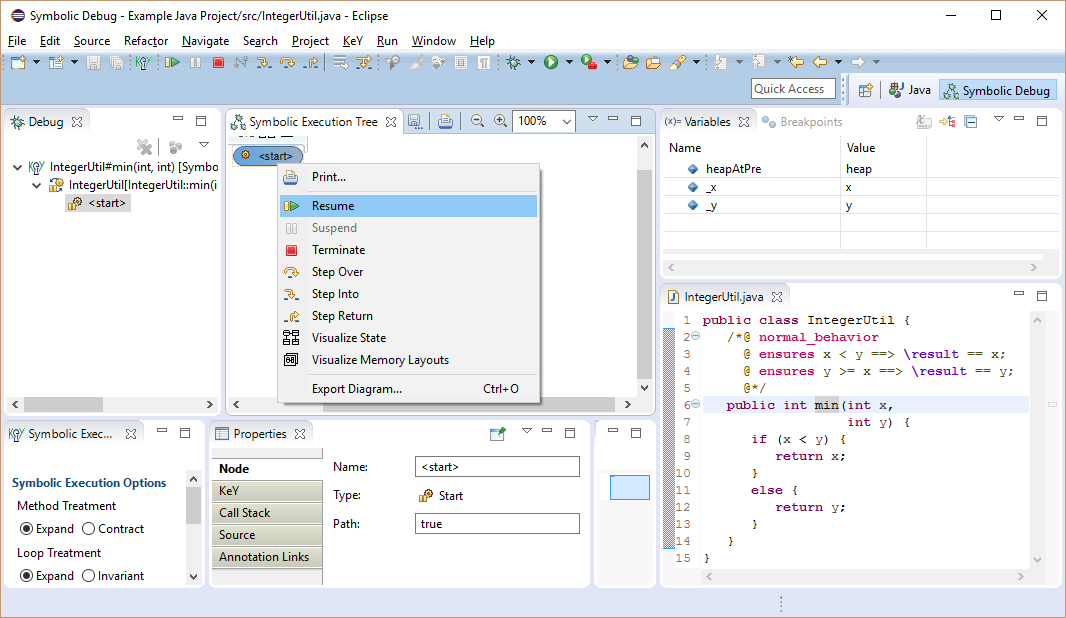
Task: Open the Run button dropdown arrow
Action: click(569, 63)
